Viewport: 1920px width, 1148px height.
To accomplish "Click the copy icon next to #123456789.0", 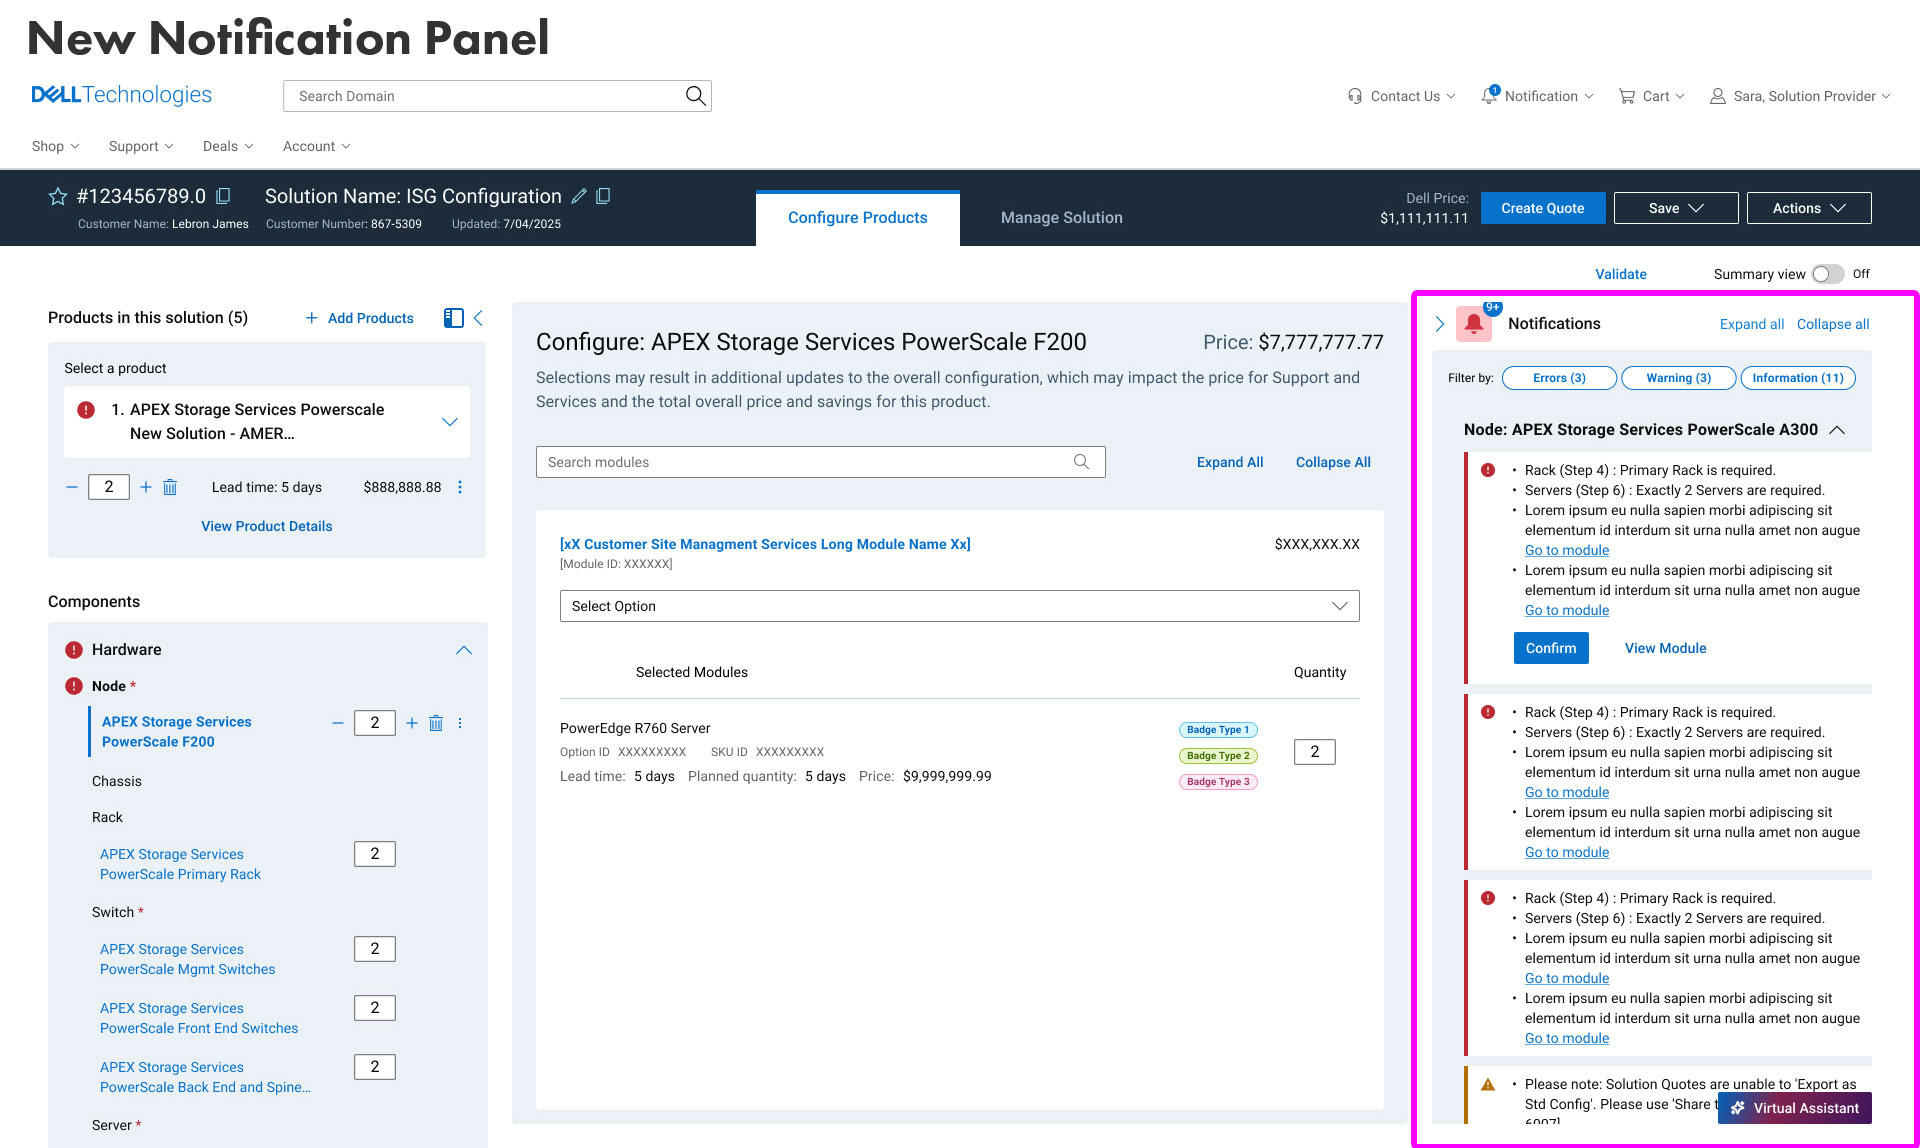I will 223,197.
